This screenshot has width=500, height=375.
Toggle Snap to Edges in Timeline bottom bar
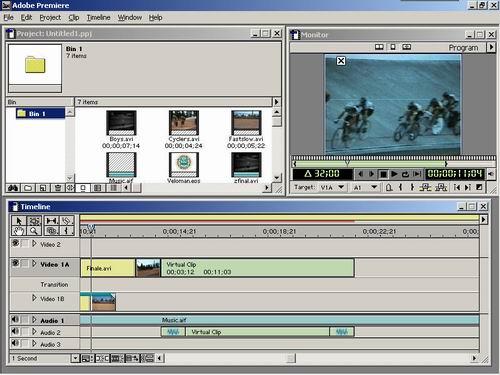tap(102, 358)
